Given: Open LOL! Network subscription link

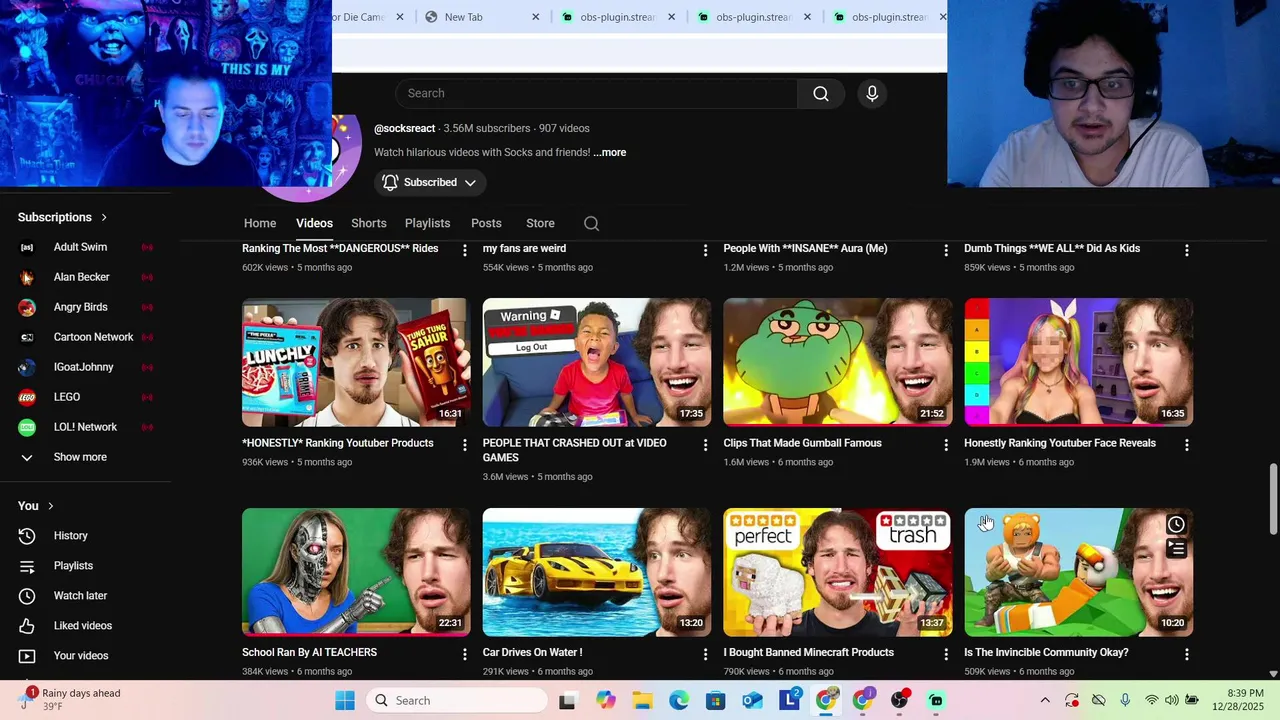Looking at the screenshot, I should pos(85,427).
